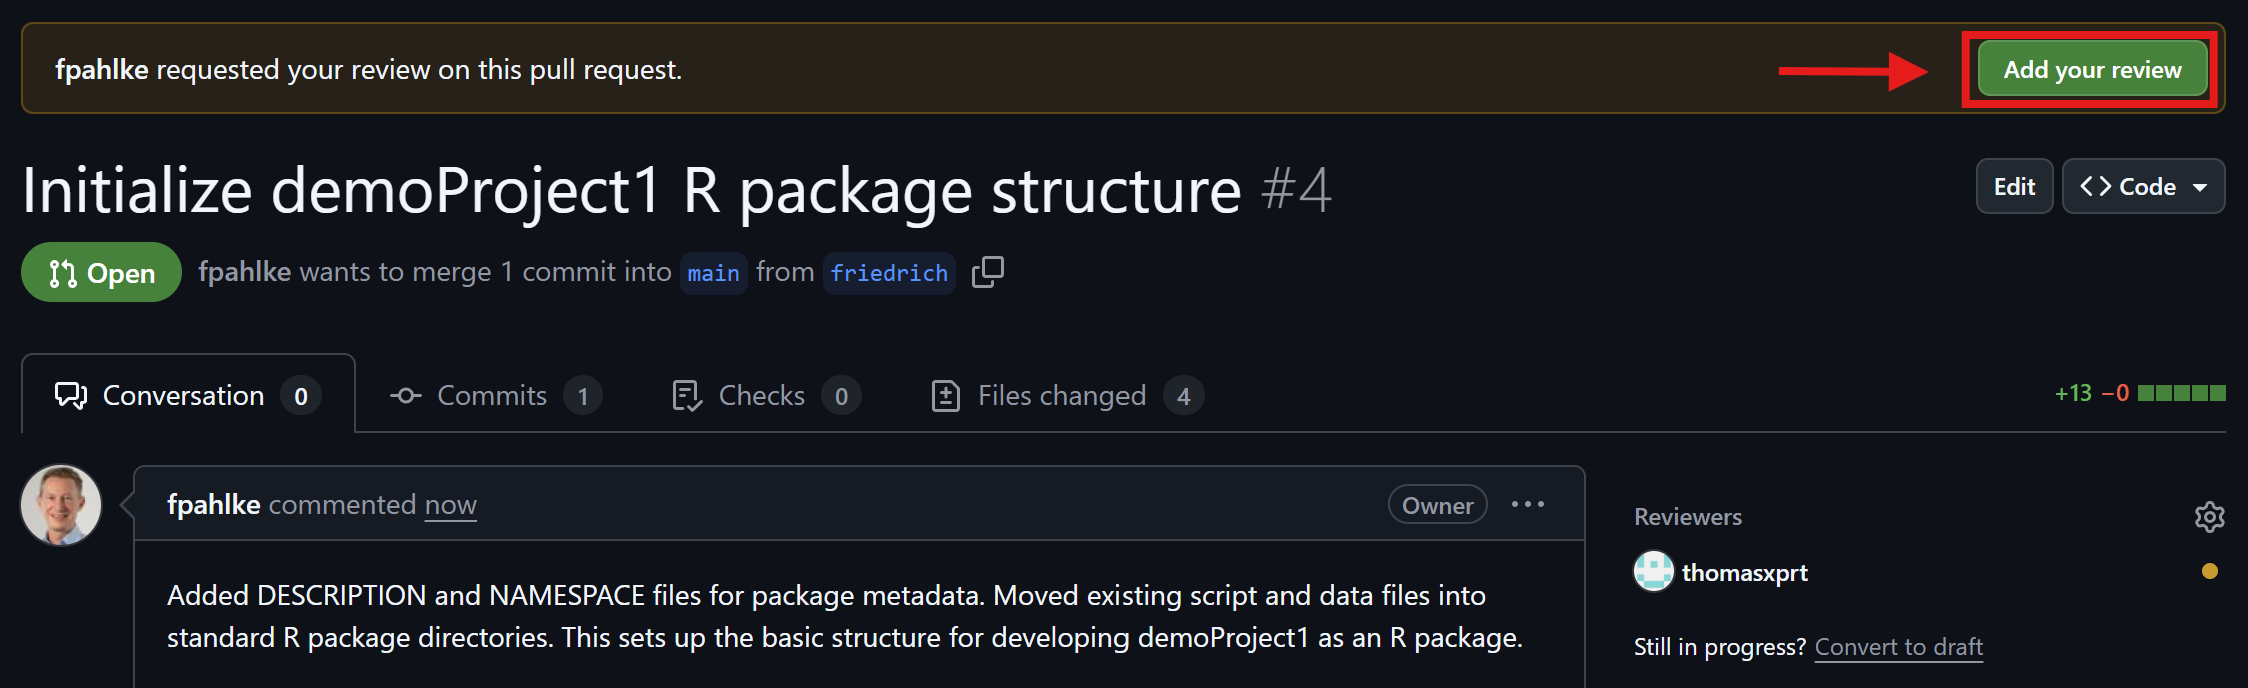Screen dimensions: 2248x688
Task: Click the Add your review button
Action: tap(2091, 70)
